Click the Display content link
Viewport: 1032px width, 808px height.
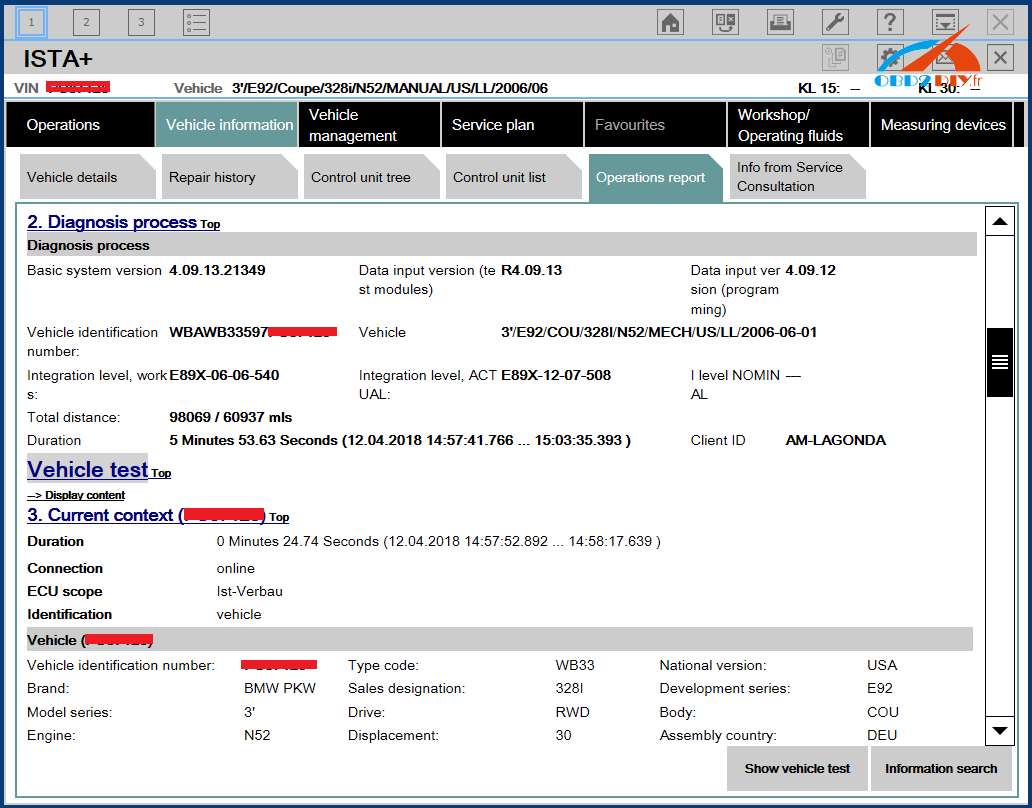76,495
